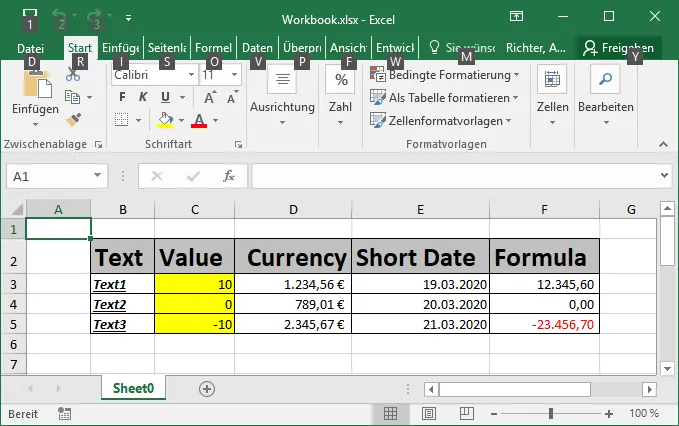679x426 pixels.
Task: Click the insert function fx icon
Action: pos(229,176)
